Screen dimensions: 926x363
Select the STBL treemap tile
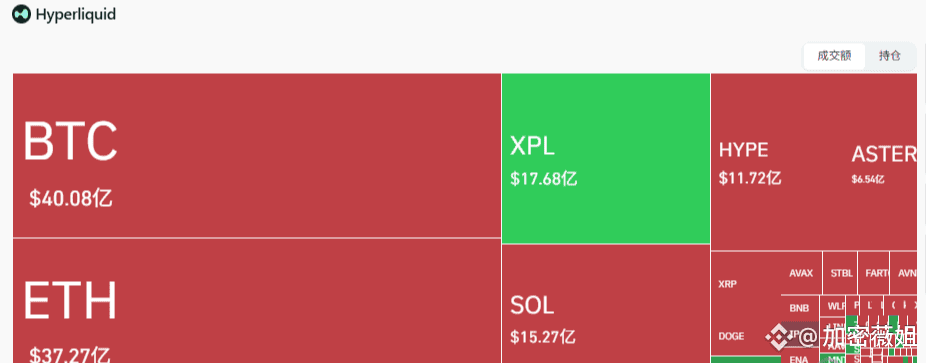[x=840, y=273]
